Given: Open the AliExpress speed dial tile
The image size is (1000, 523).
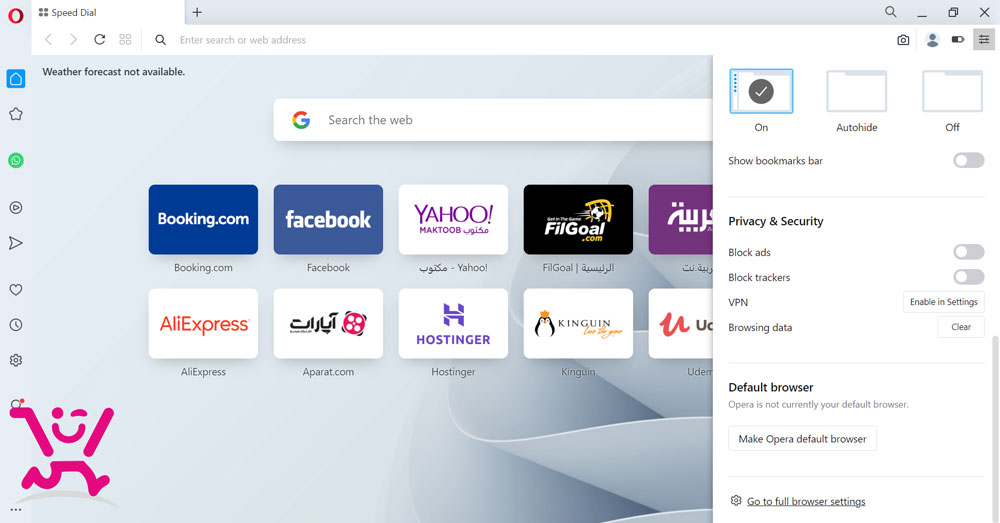Looking at the screenshot, I should (x=203, y=323).
